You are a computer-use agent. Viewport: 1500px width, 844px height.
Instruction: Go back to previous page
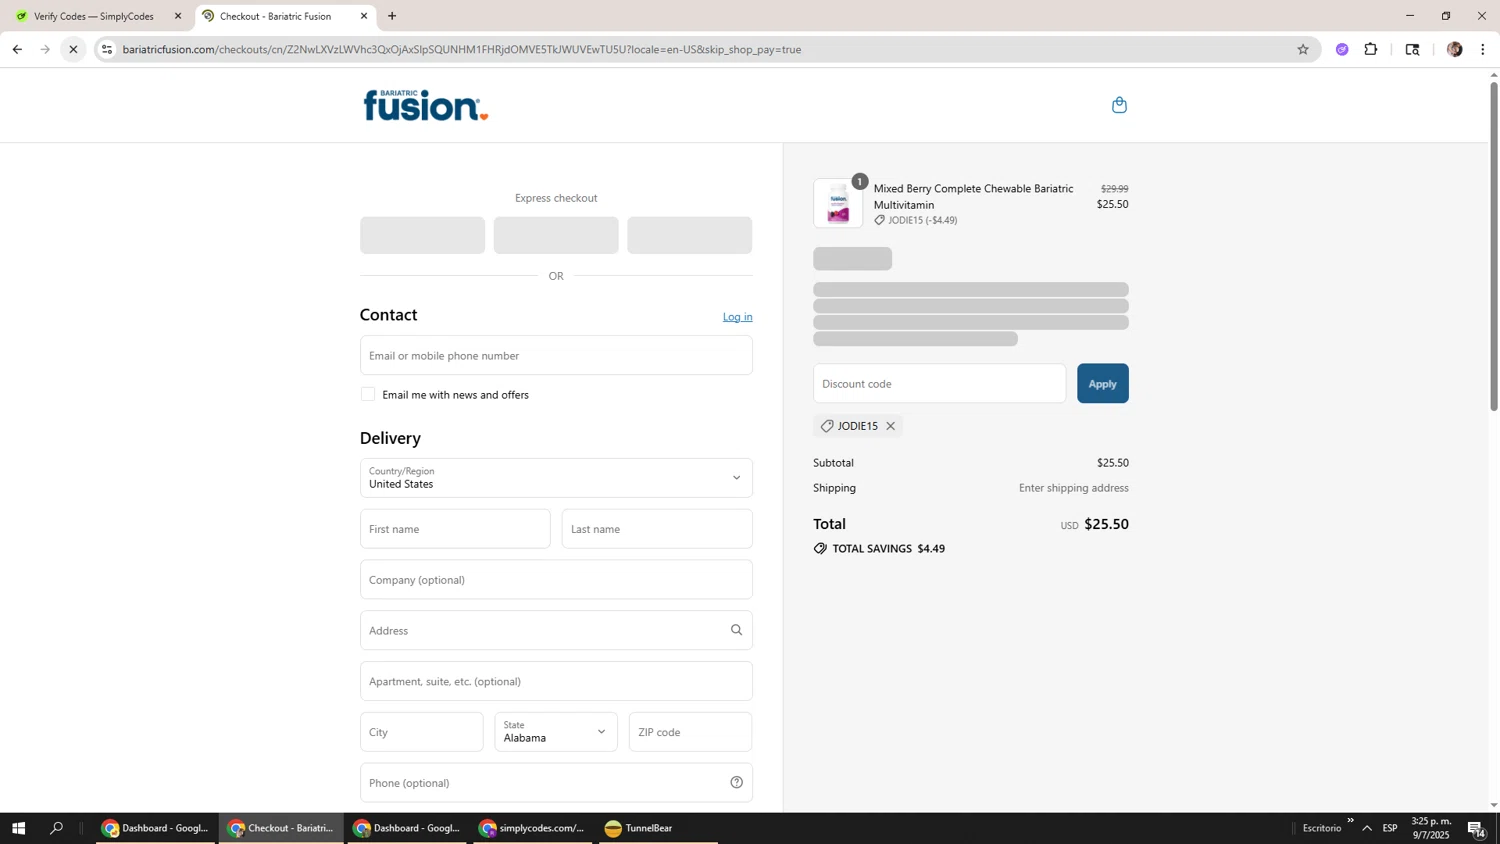pos(17,49)
